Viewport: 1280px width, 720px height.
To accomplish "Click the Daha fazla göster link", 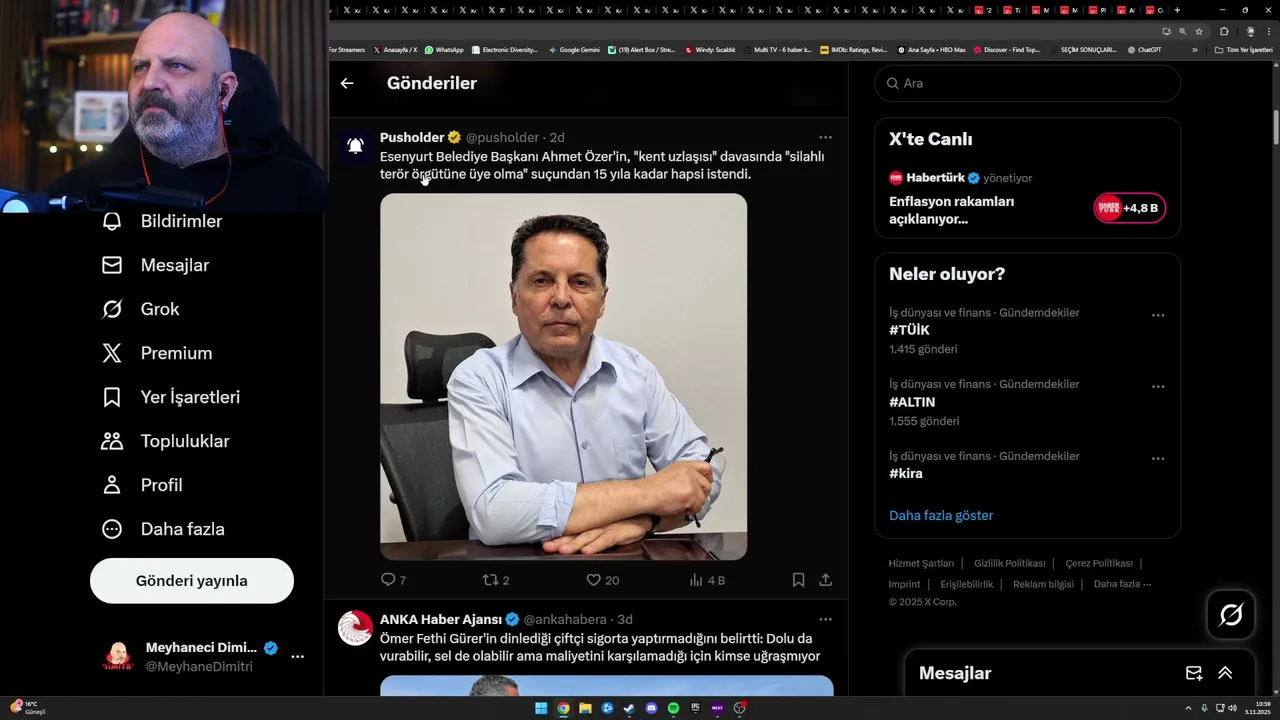I will click(941, 516).
